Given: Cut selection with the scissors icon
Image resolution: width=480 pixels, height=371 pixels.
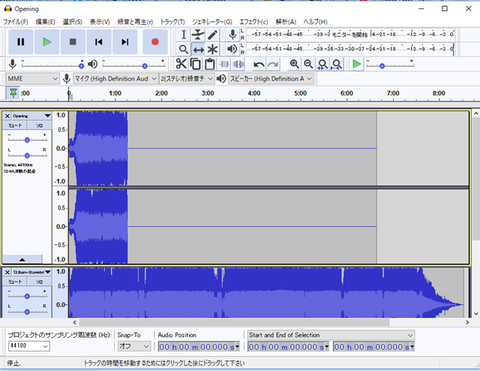Looking at the screenshot, I should (x=181, y=64).
